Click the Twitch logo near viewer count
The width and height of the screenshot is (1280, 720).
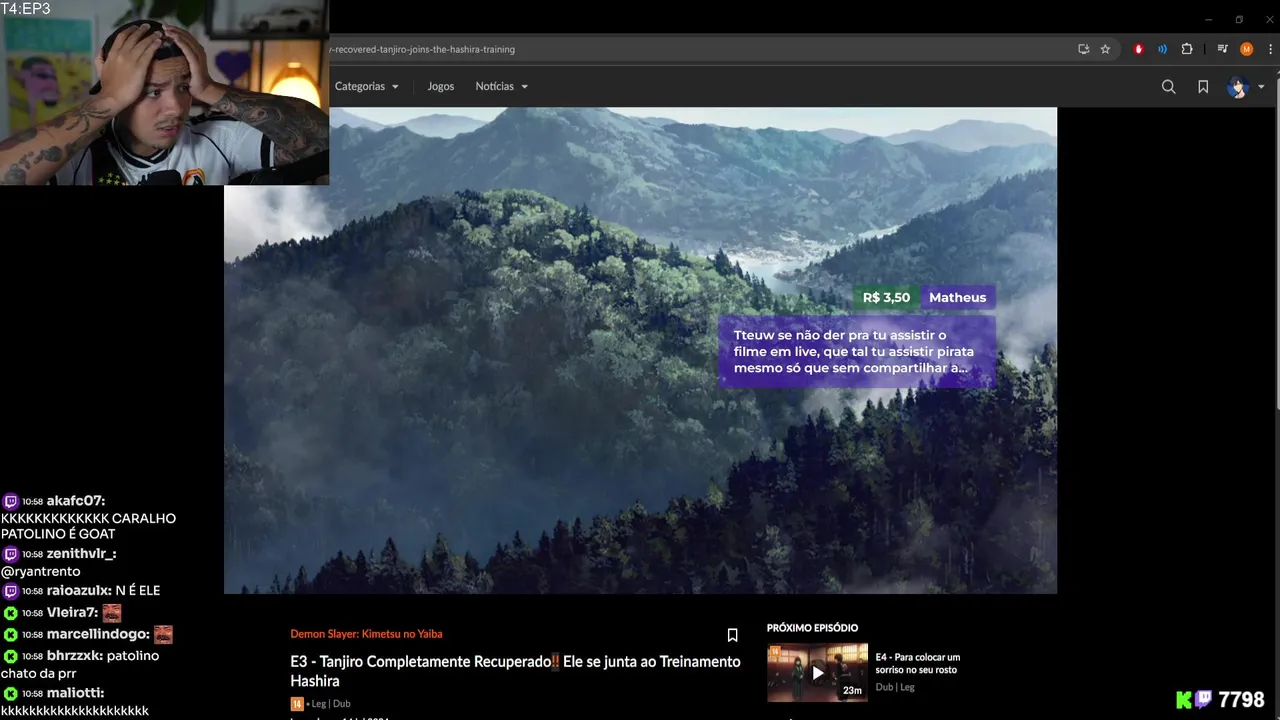[1203, 700]
